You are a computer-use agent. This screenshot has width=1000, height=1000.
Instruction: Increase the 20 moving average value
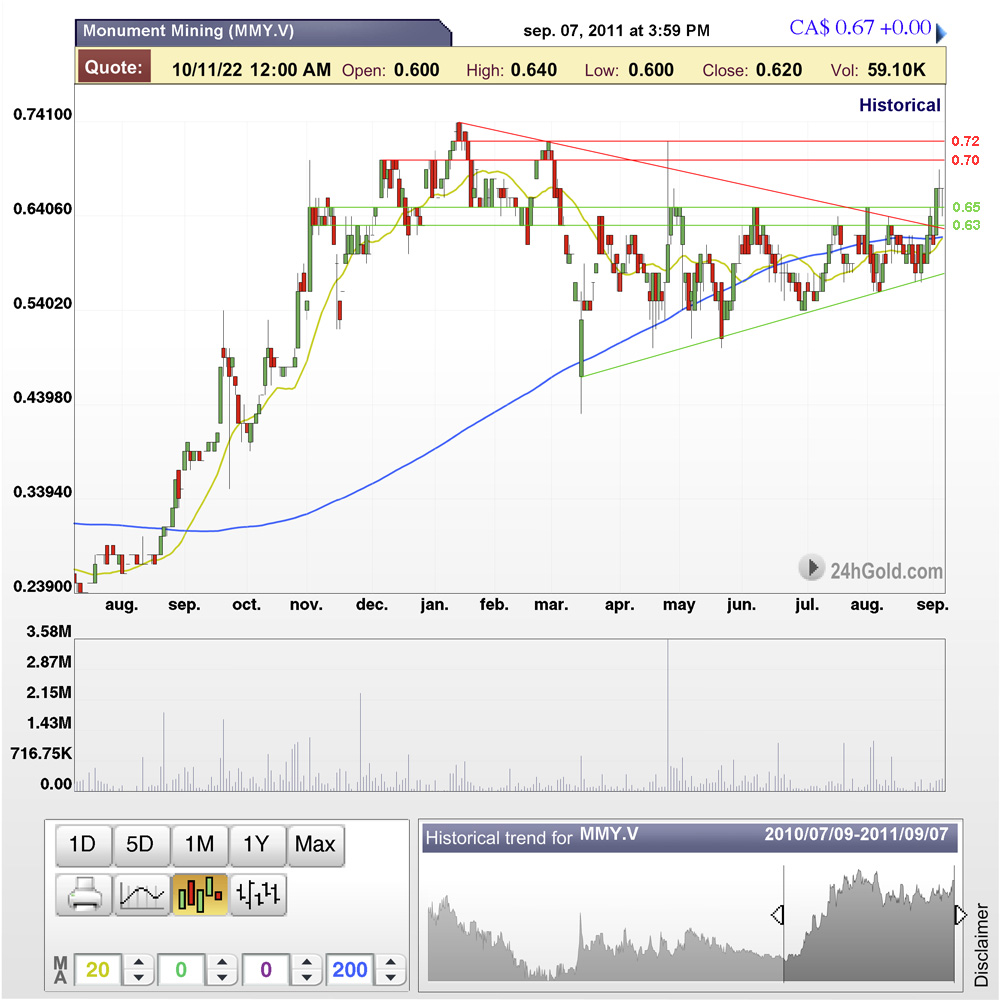coord(138,962)
